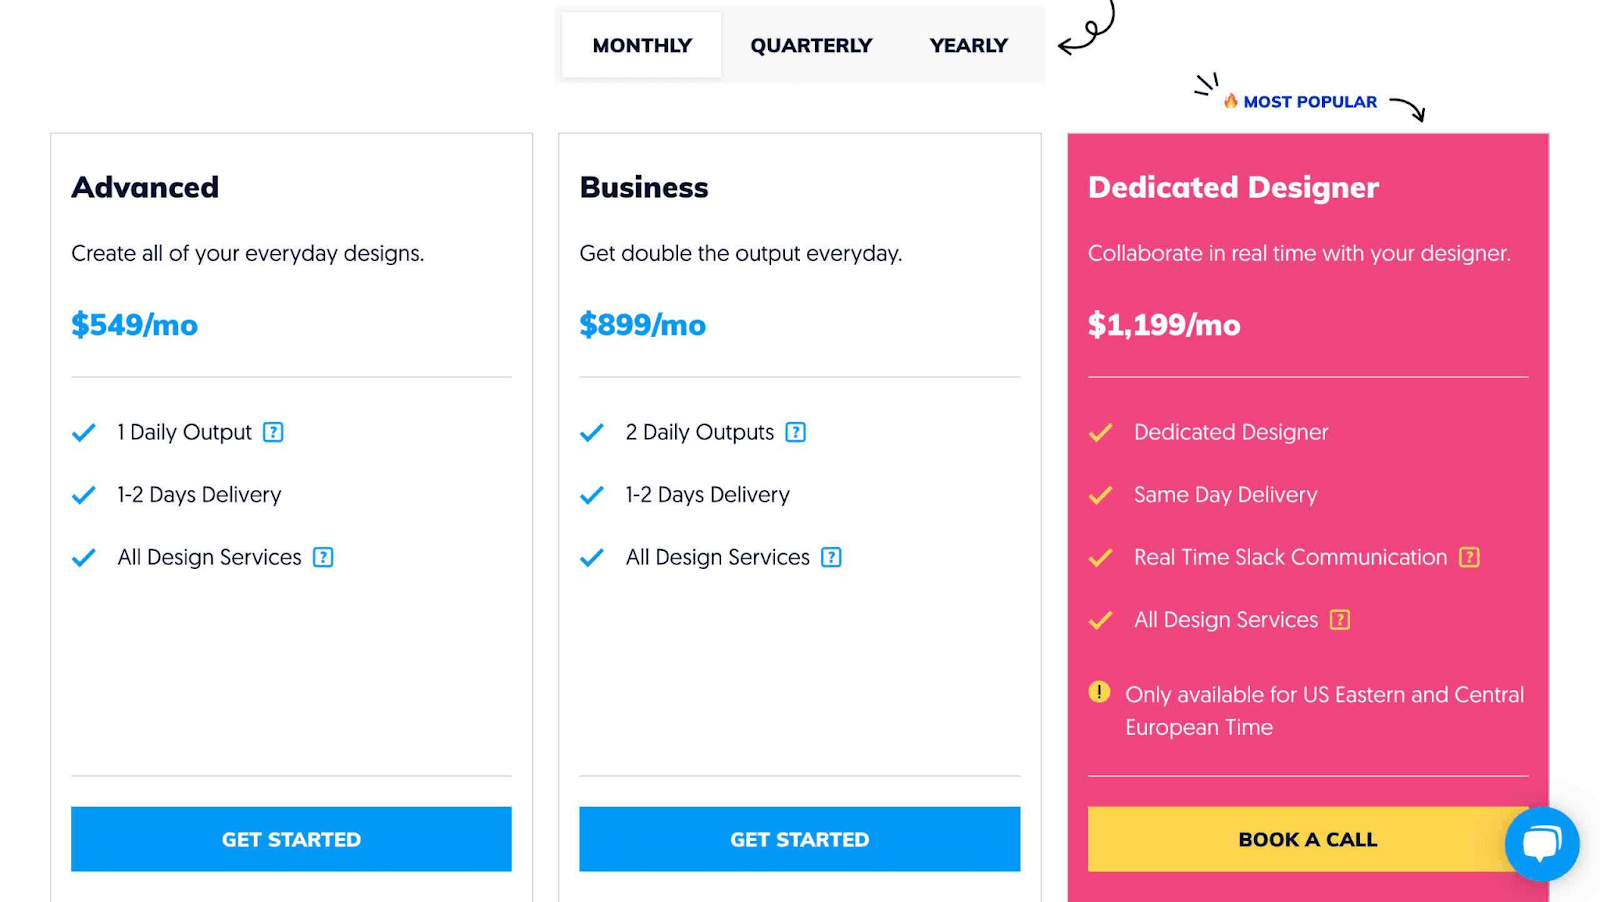Open the live chat bubble widget

[x=1541, y=843]
